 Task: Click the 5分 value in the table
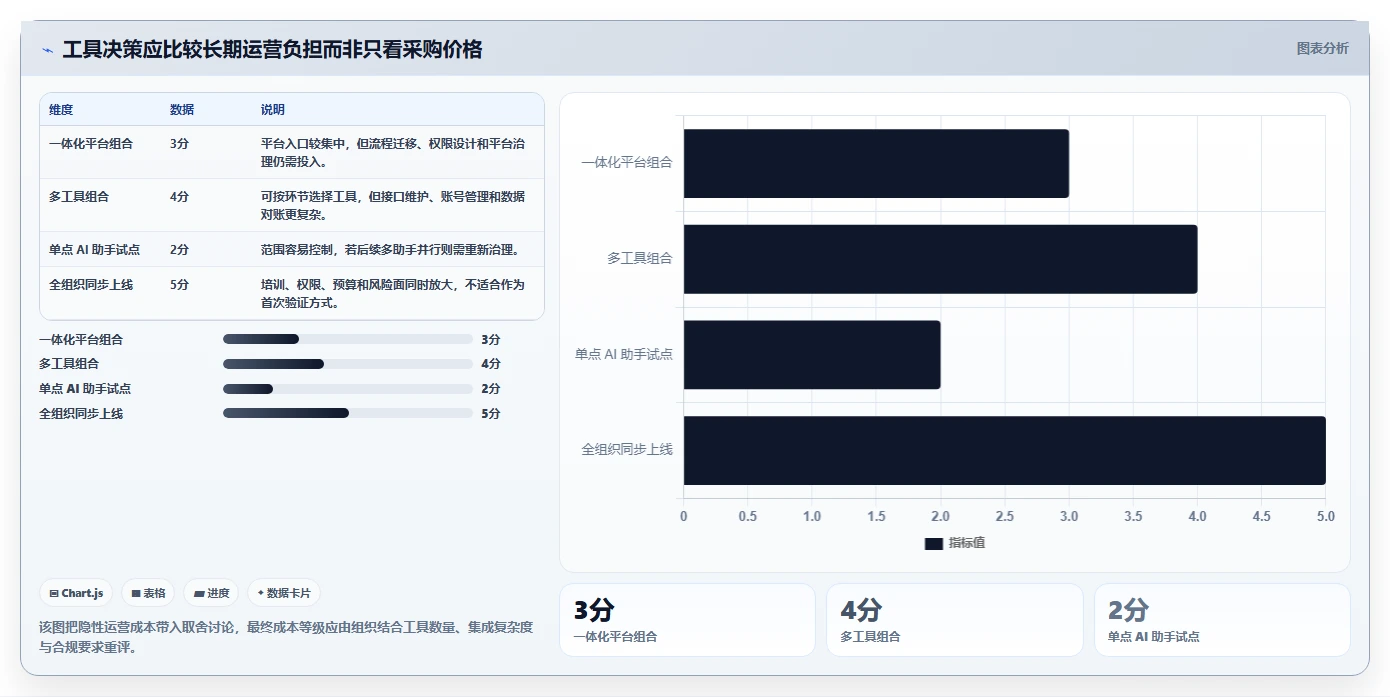[179, 285]
